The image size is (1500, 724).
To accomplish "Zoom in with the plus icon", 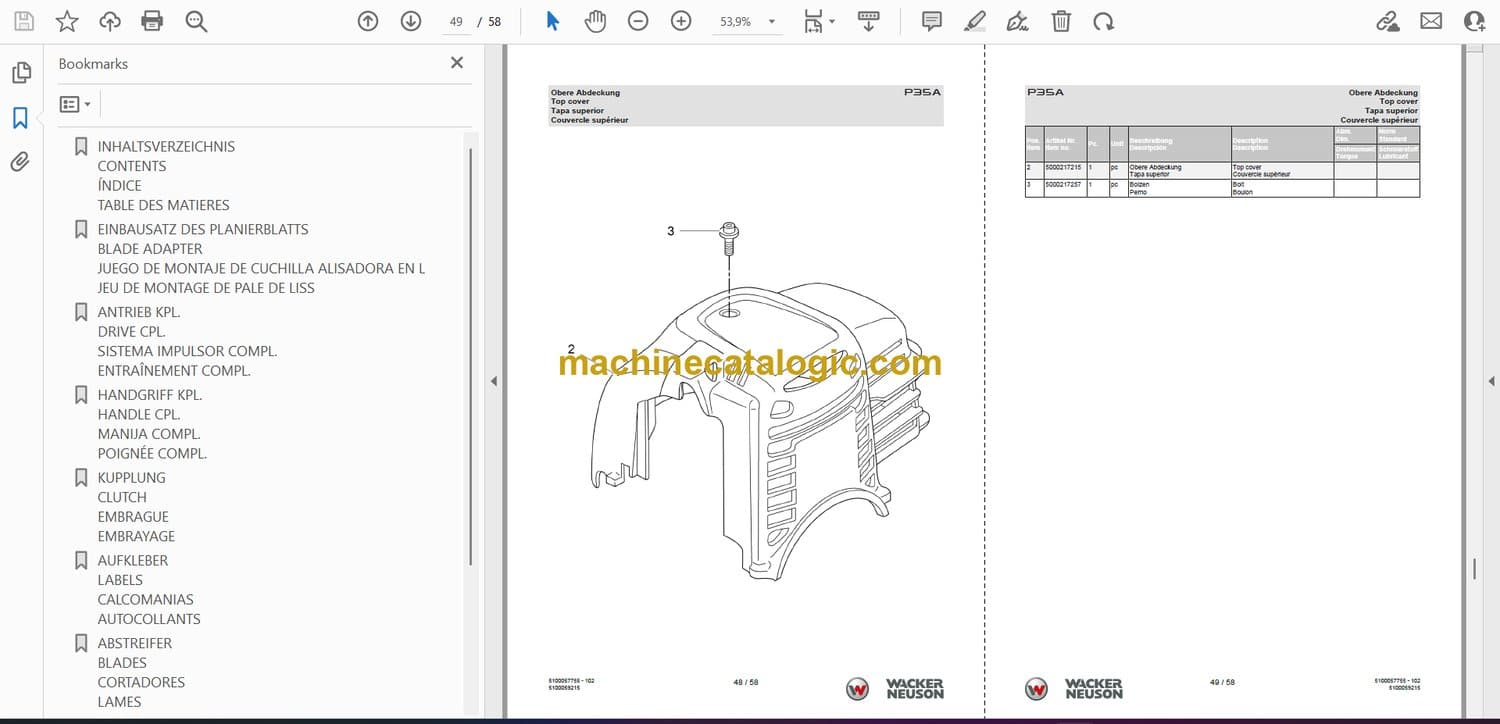I will [x=681, y=21].
